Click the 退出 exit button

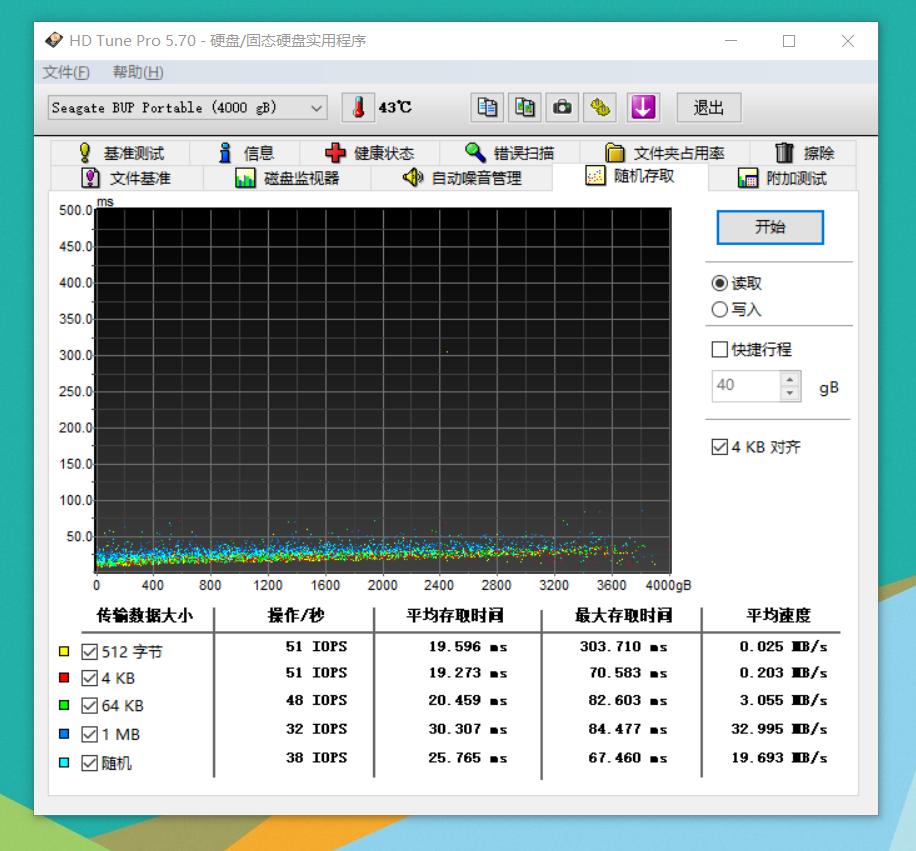pyautogui.click(x=709, y=107)
